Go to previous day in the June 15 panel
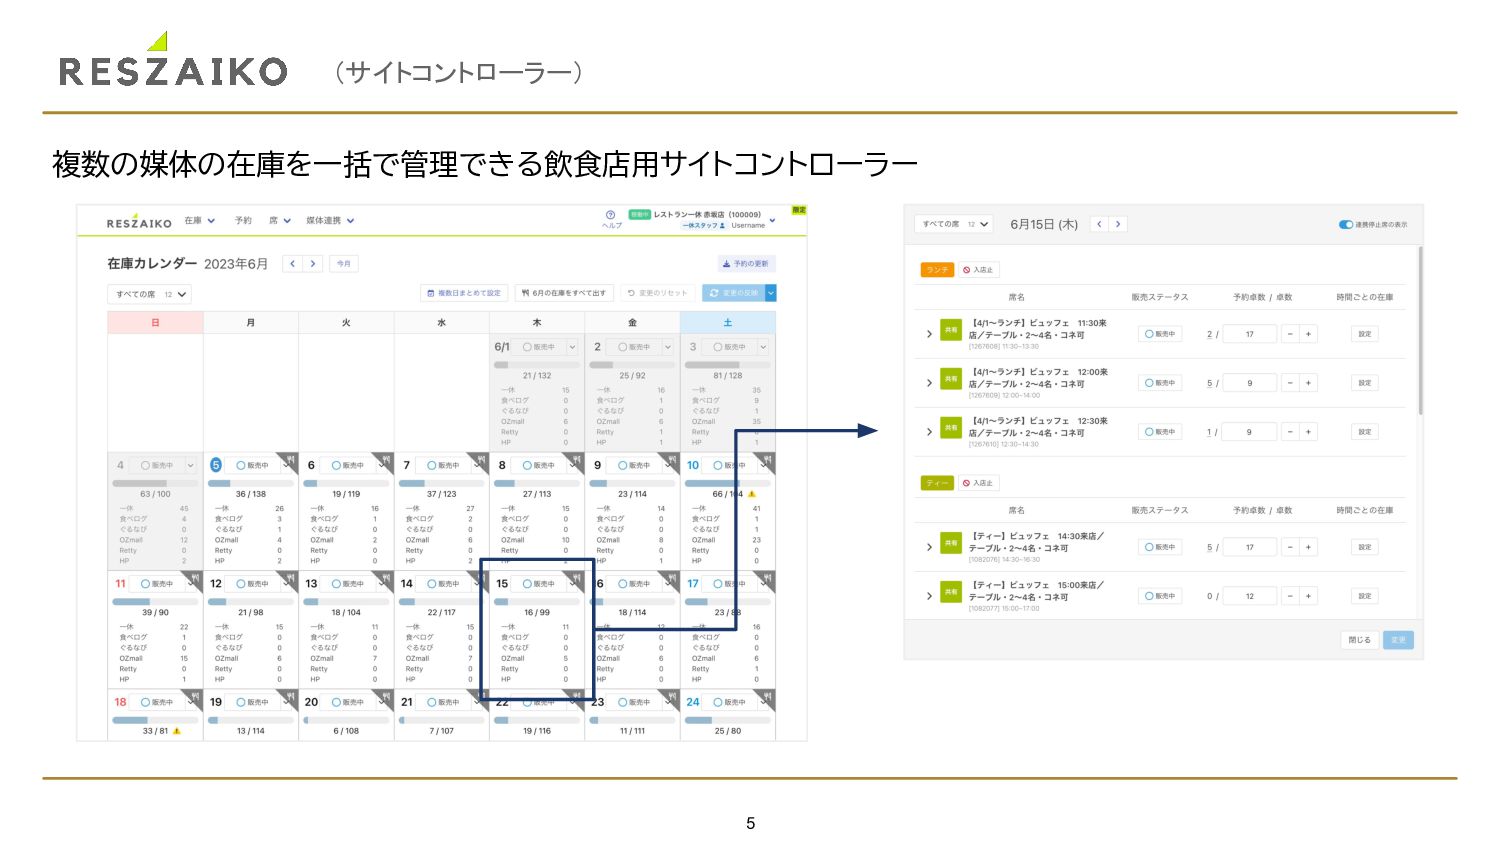Viewport: 1500px width, 844px height. 1099,224
